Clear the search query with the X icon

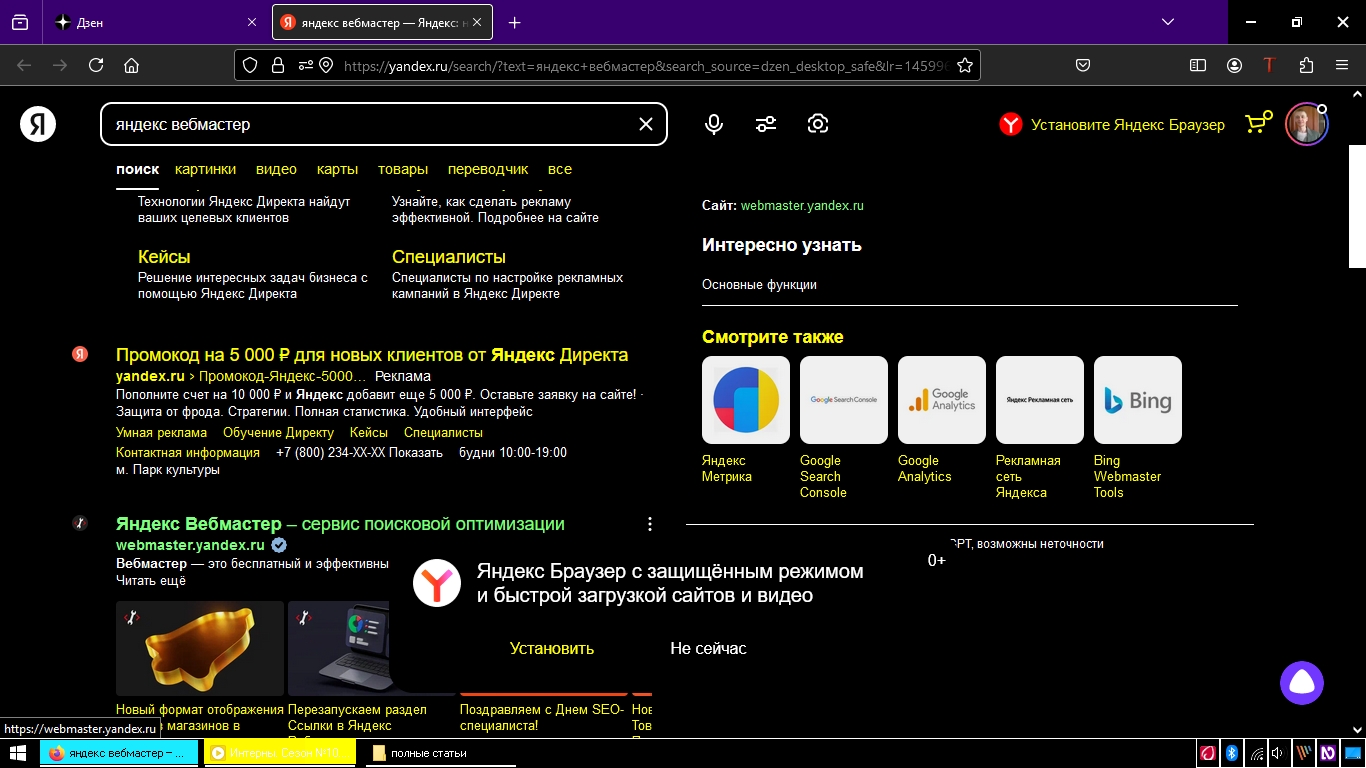(646, 124)
